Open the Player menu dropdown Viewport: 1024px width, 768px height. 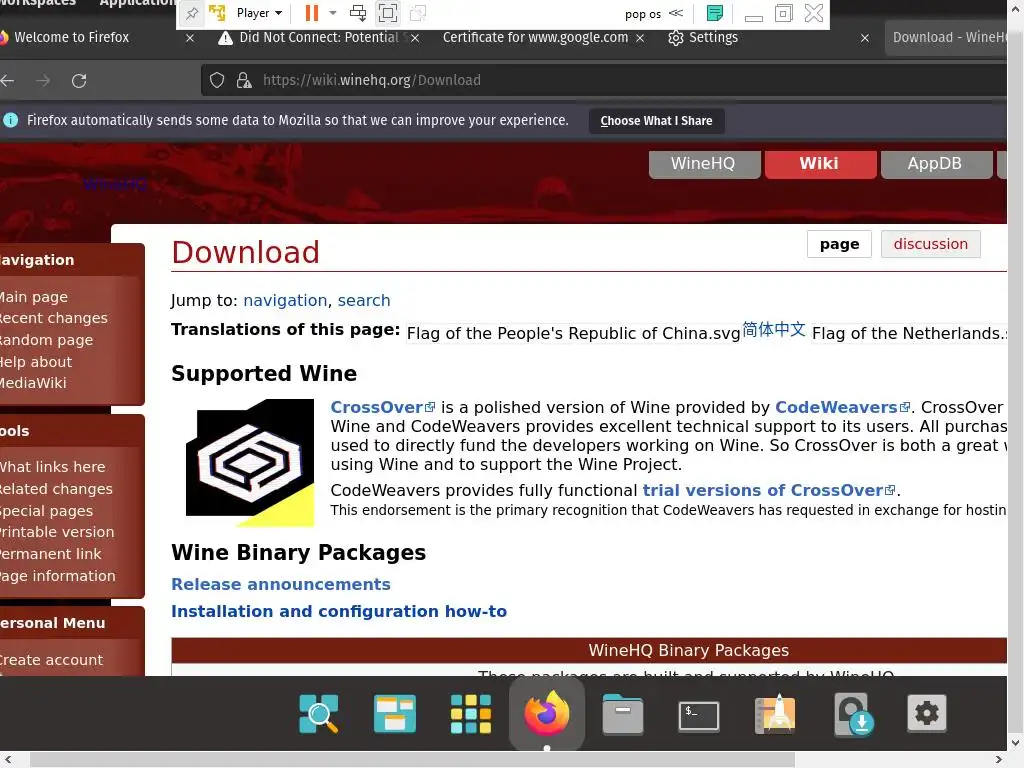tap(259, 13)
